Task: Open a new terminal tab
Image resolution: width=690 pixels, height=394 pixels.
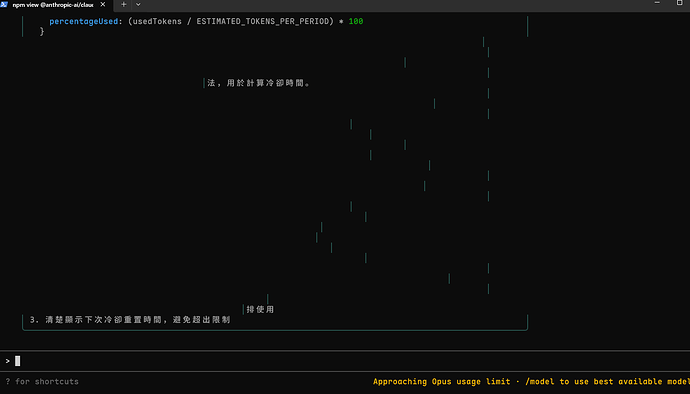Action: (124, 4)
